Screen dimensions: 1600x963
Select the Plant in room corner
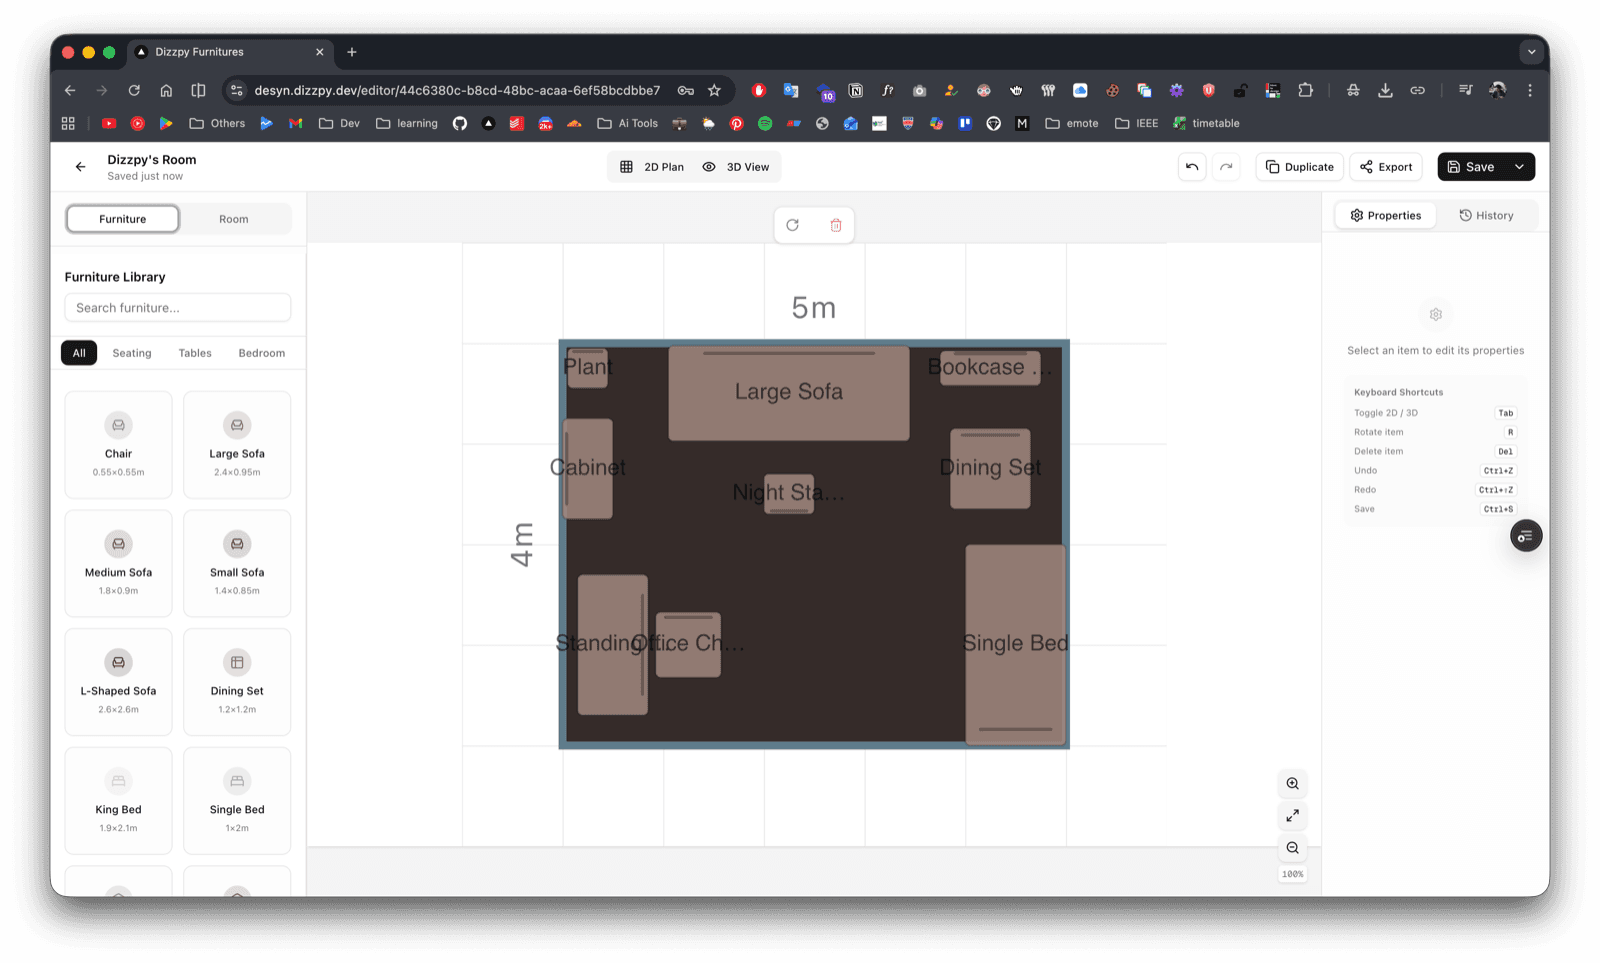point(587,367)
